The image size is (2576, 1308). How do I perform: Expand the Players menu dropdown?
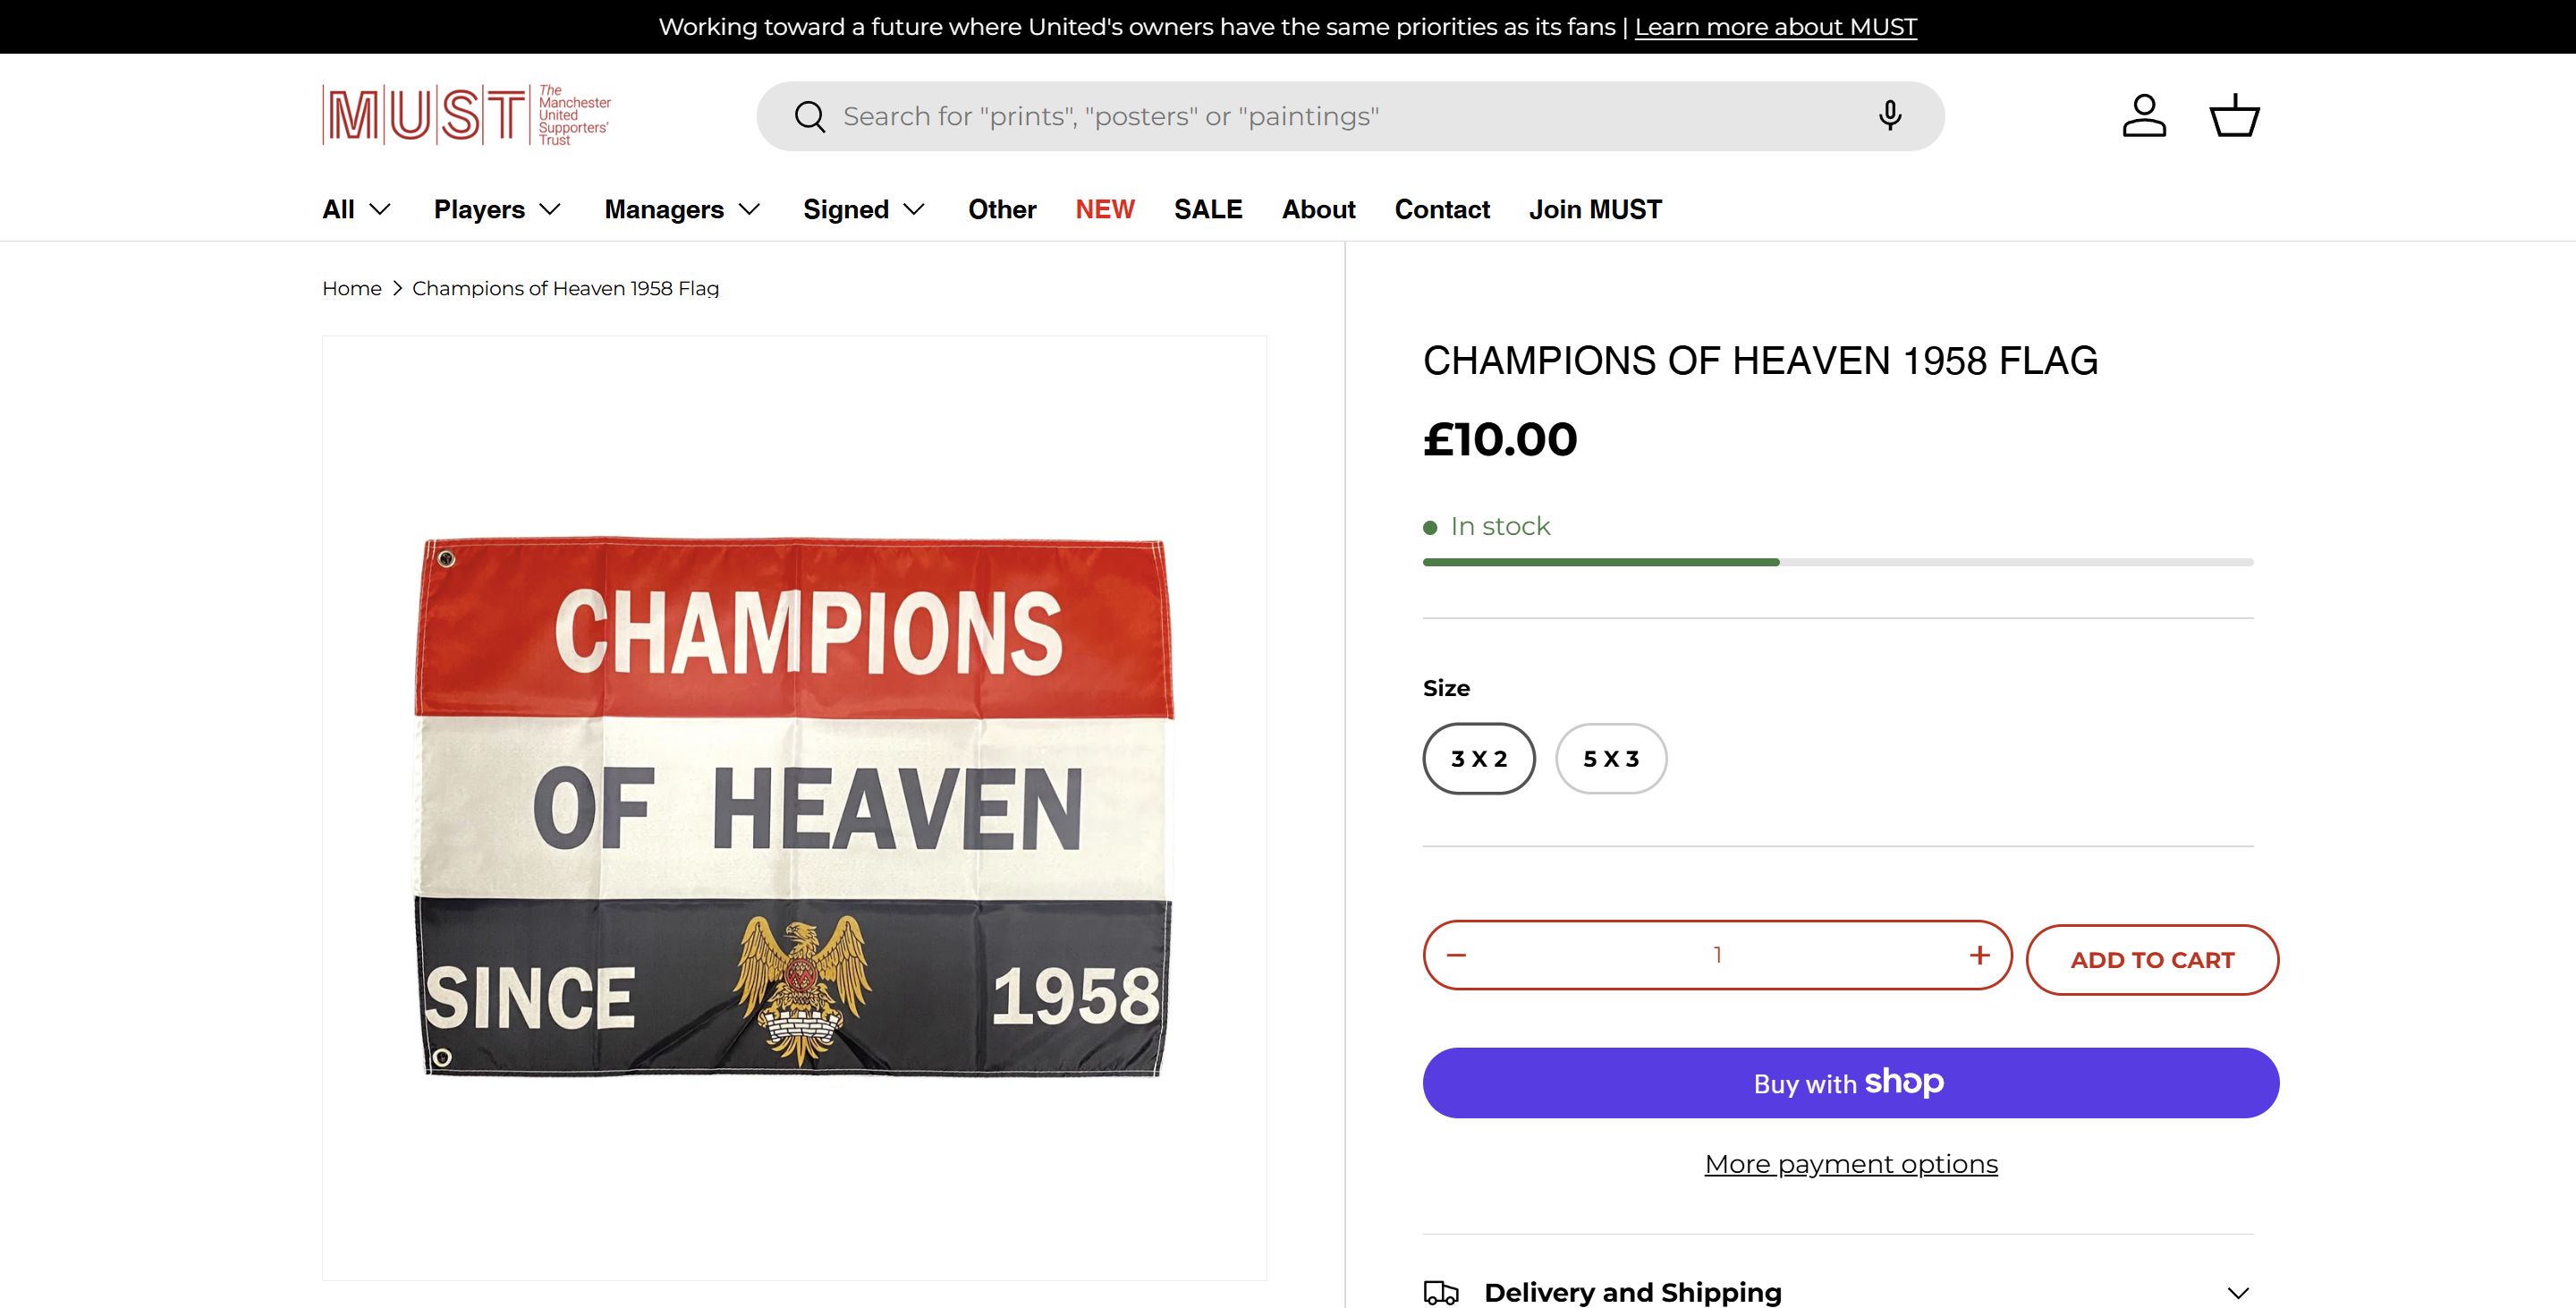click(x=497, y=209)
